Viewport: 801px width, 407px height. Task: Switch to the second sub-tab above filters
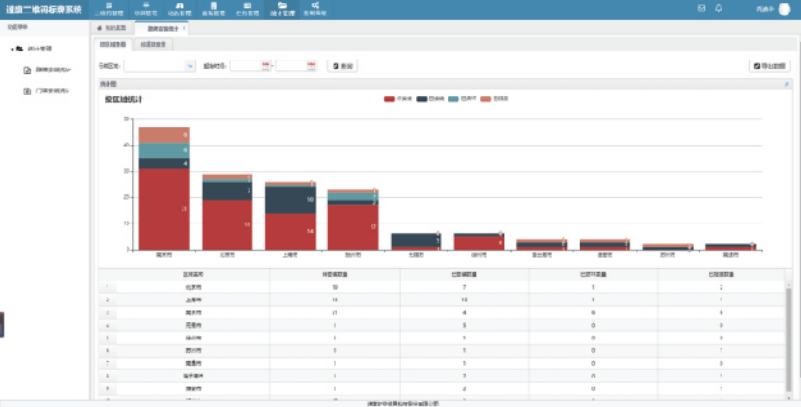click(x=153, y=45)
